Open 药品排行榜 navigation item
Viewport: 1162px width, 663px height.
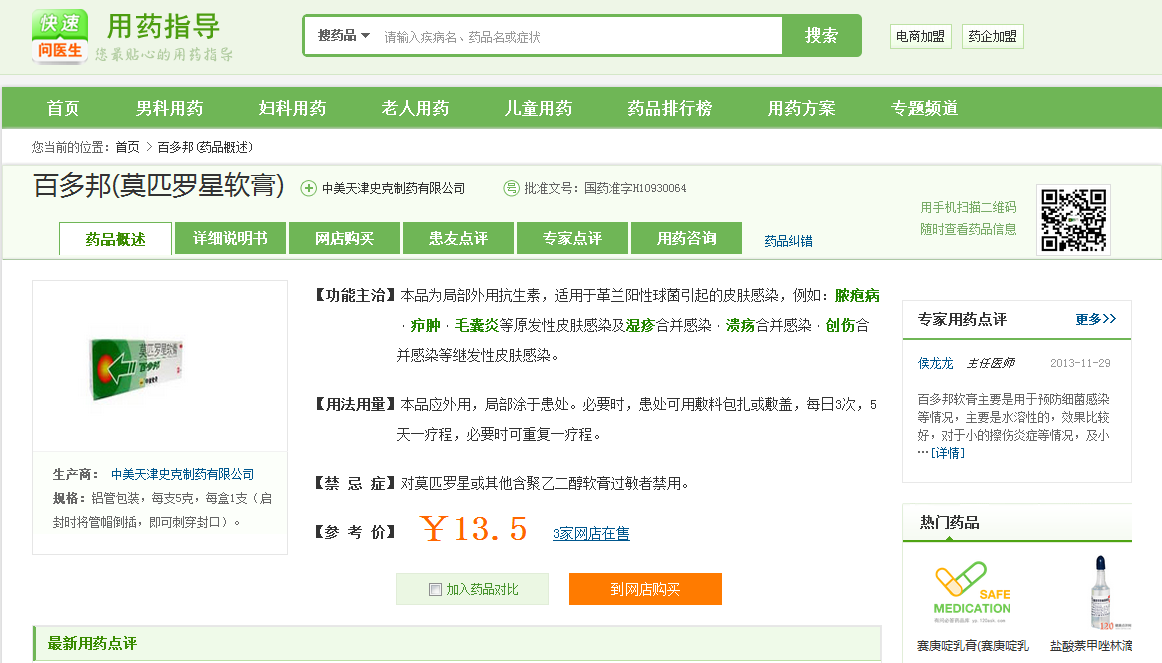point(669,108)
